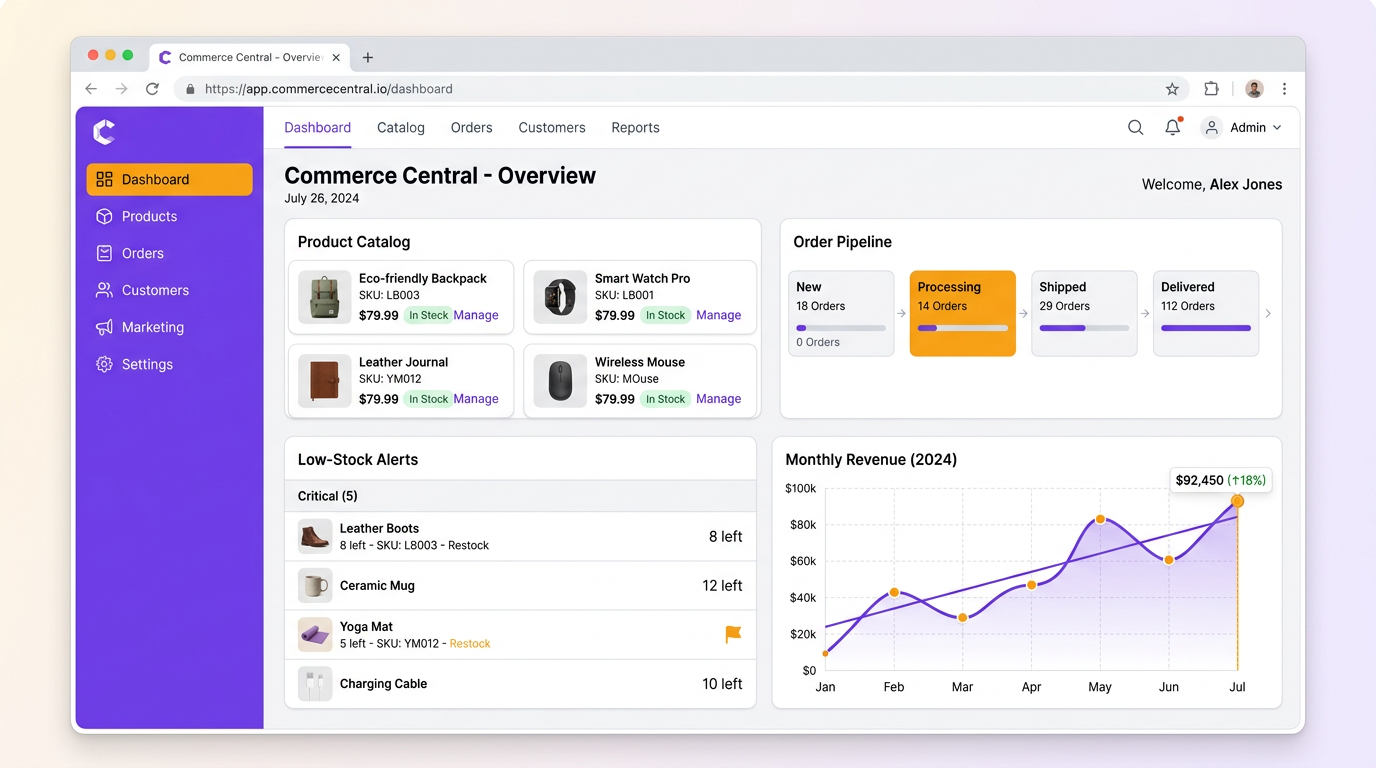Switch to the Catalog tab
The width and height of the screenshot is (1376, 768).
click(x=401, y=128)
